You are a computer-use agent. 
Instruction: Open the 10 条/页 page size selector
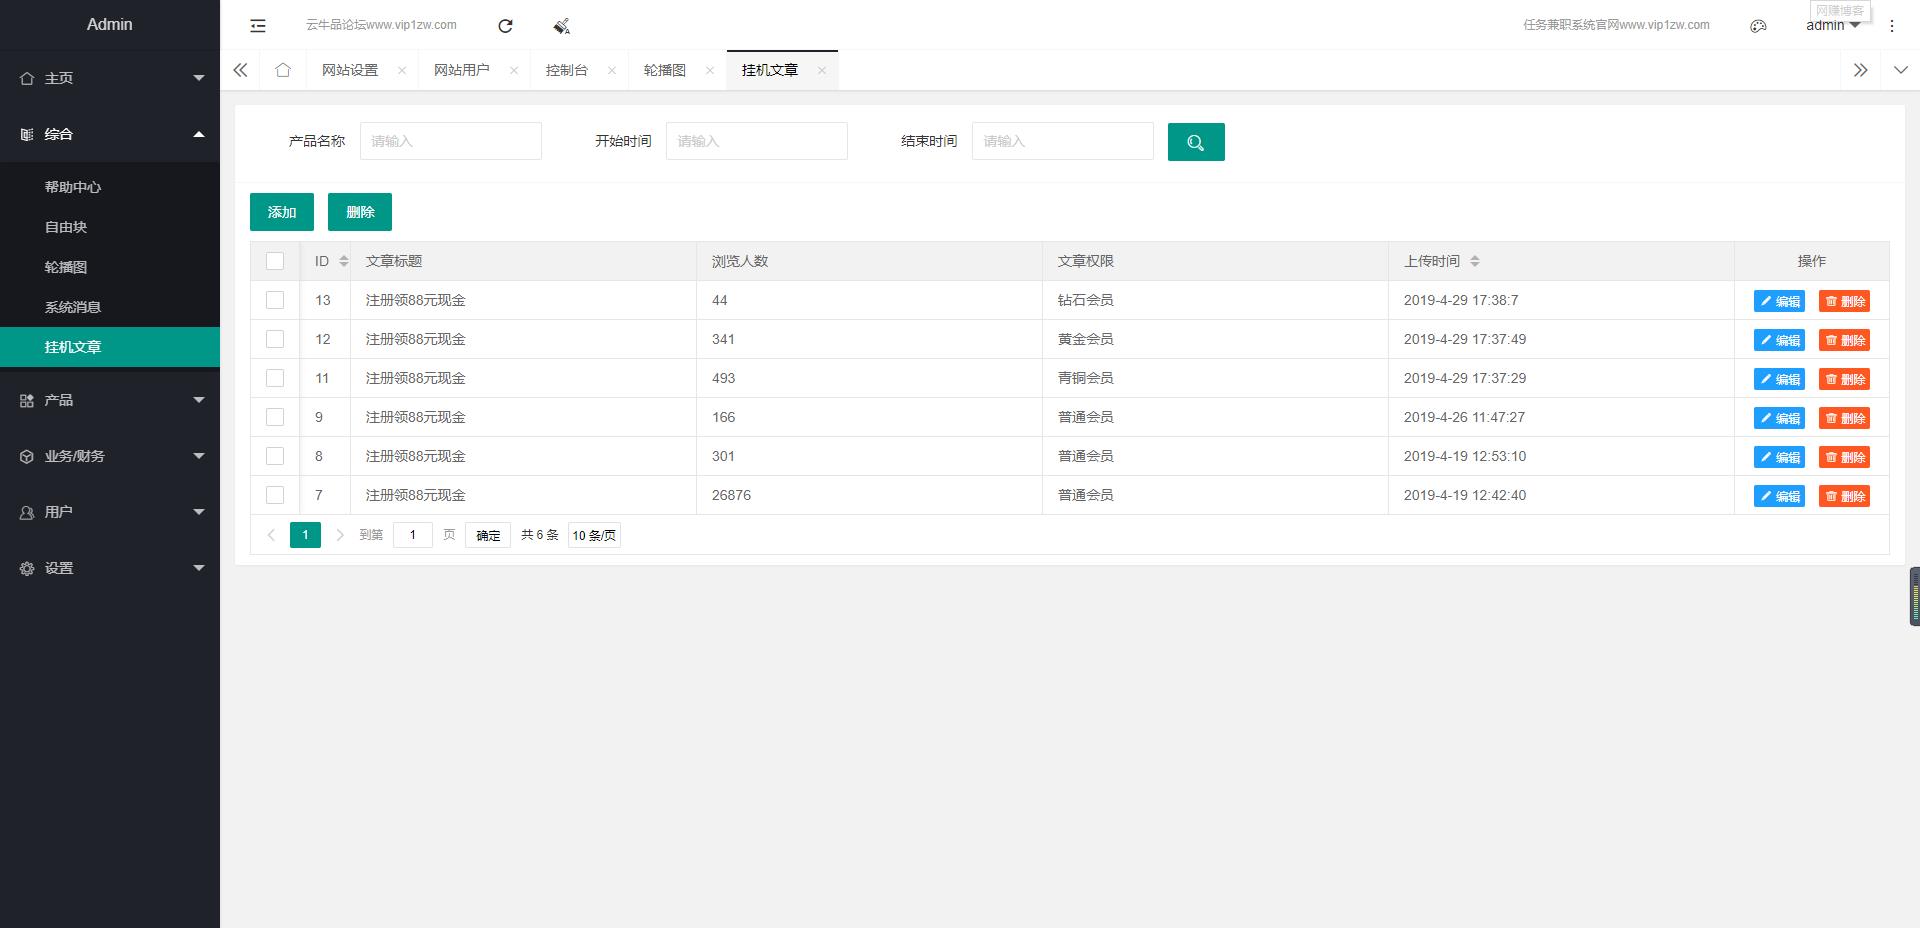594,535
